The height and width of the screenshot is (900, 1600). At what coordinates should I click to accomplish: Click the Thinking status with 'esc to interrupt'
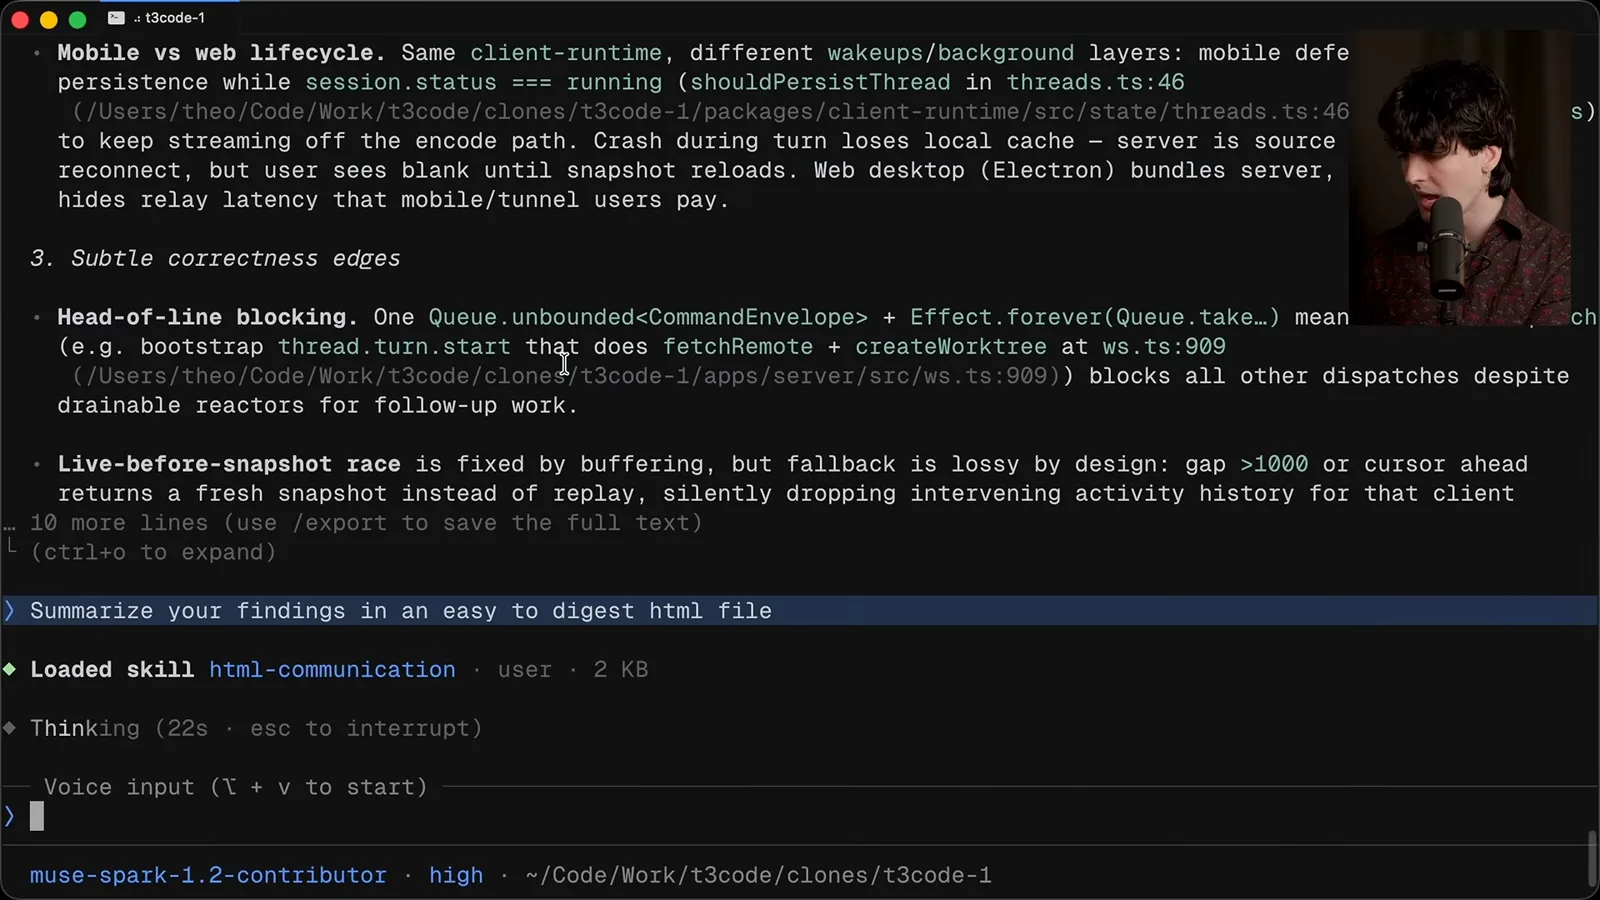256,728
